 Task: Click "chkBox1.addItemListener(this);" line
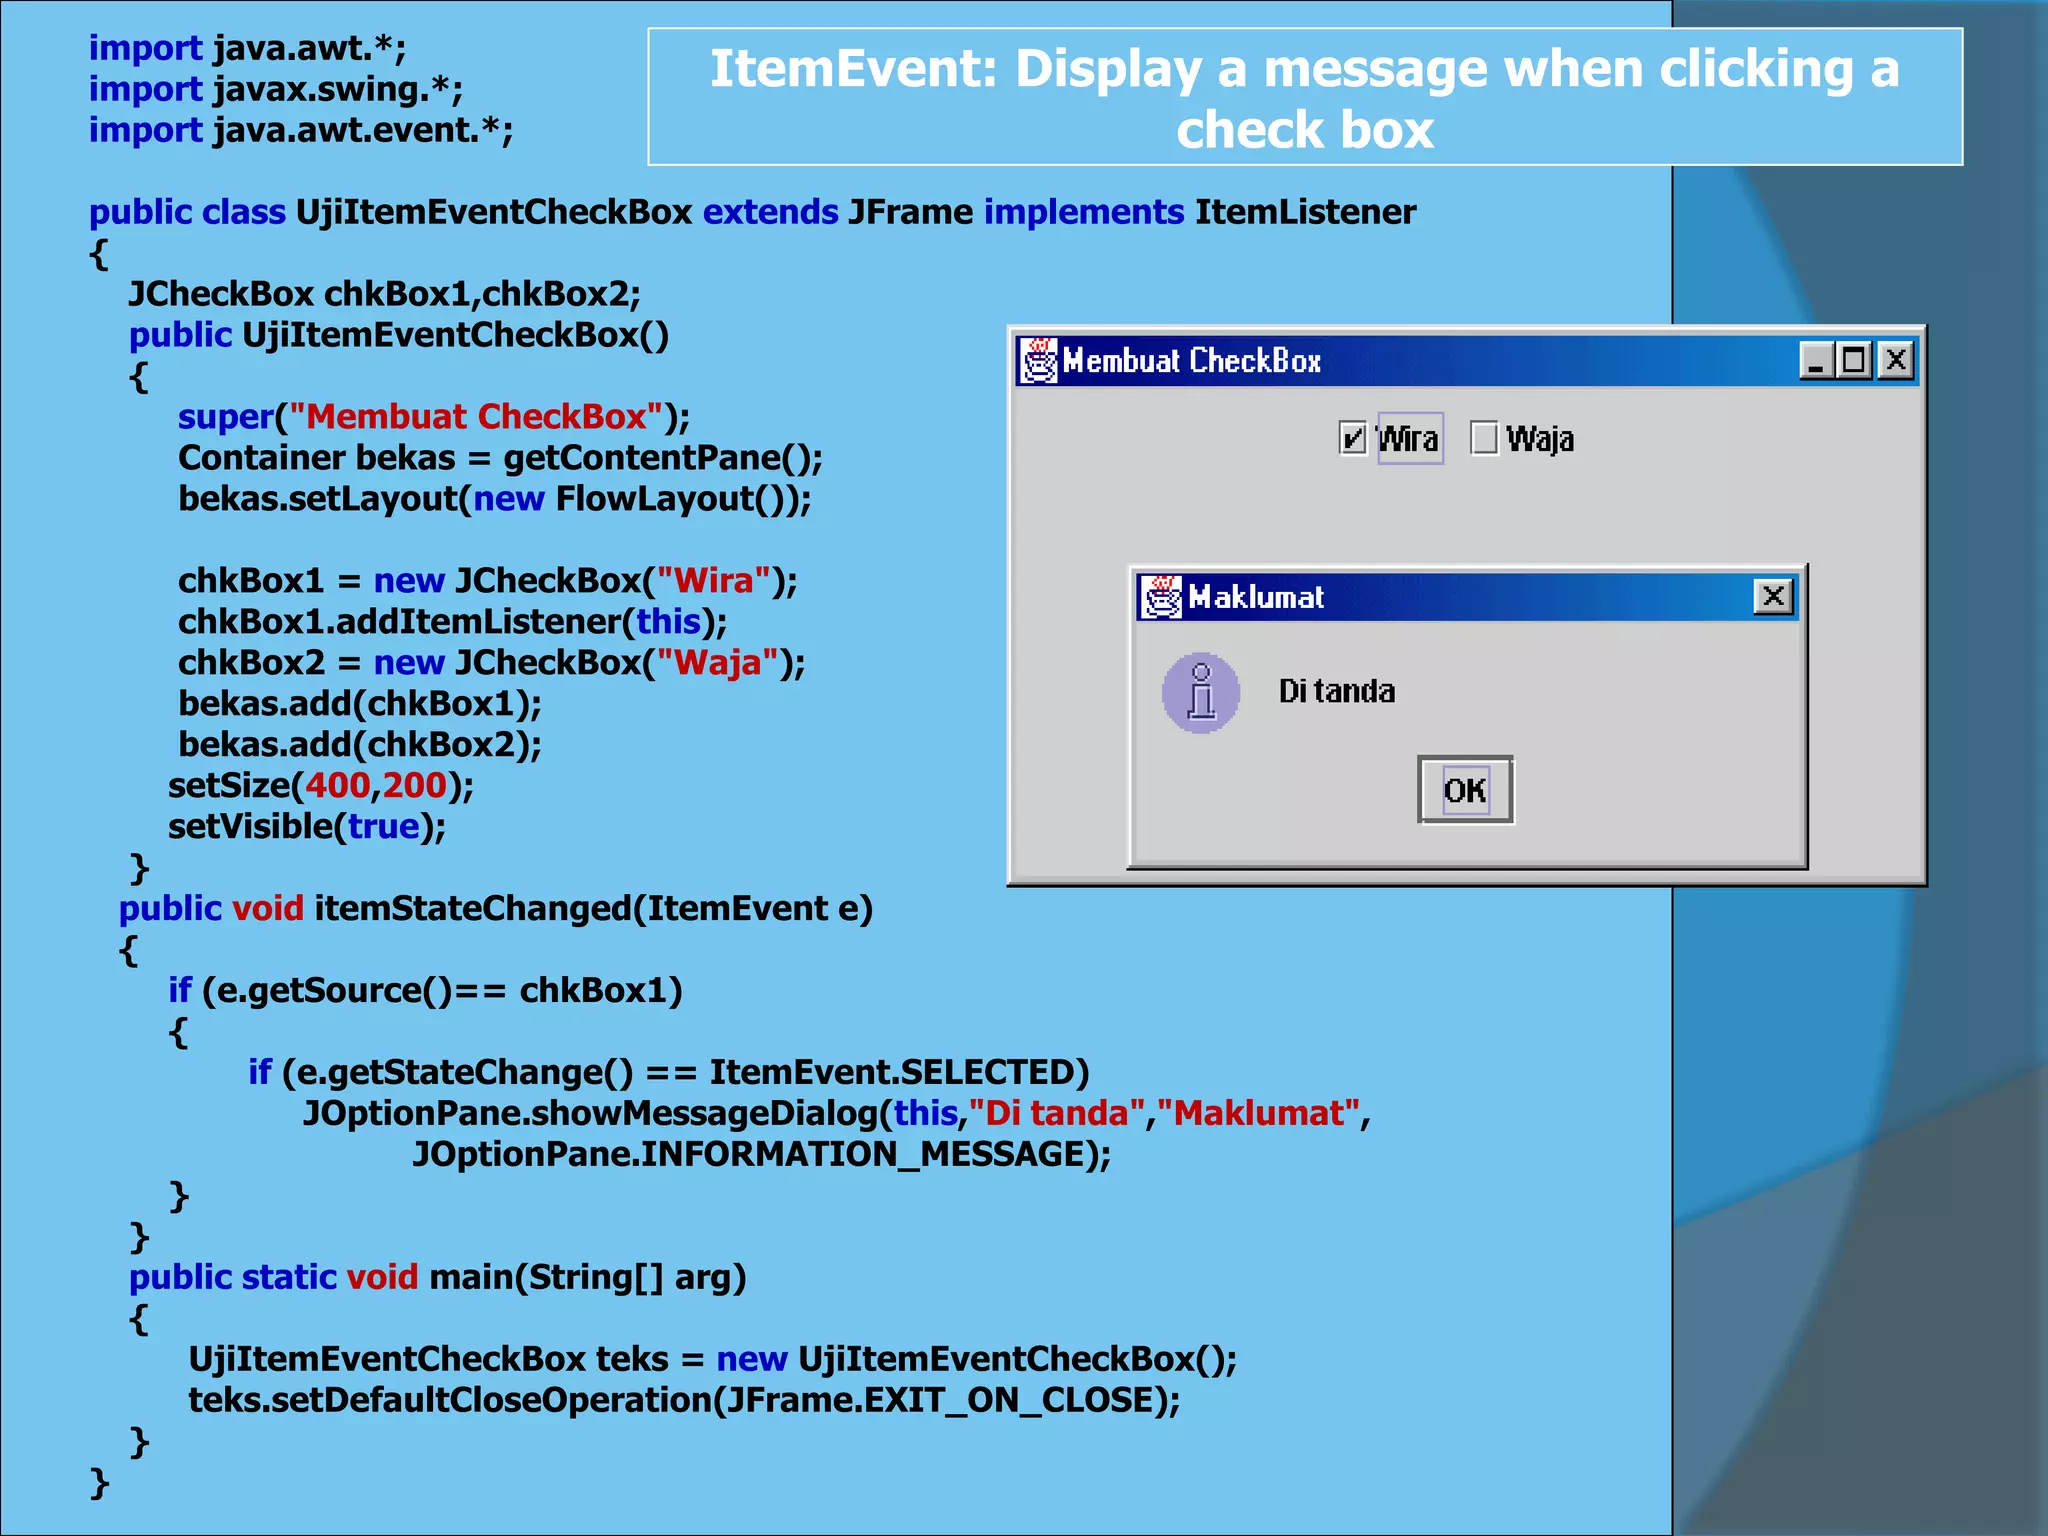coord(453,622)
